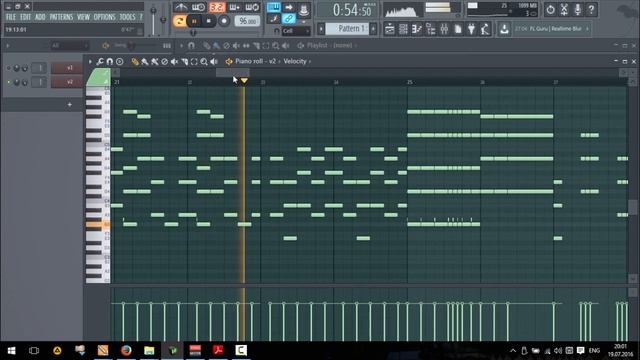Click the help question mark icon
This screenshot has width=640, height=360.
tap(591, 9)
